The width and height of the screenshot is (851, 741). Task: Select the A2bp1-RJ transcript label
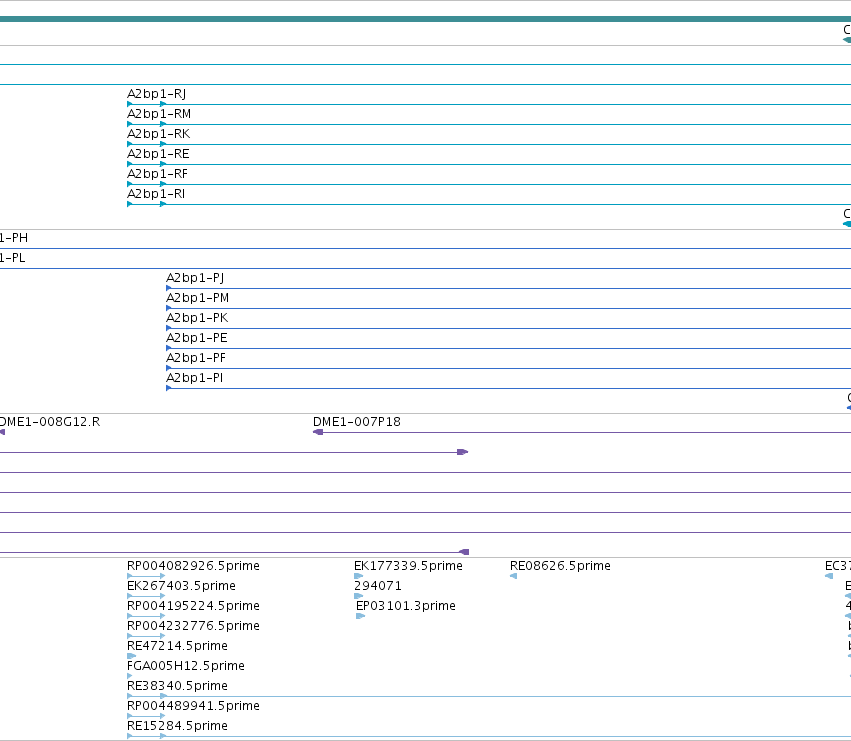pyautogui.click(x=156, y=94)
